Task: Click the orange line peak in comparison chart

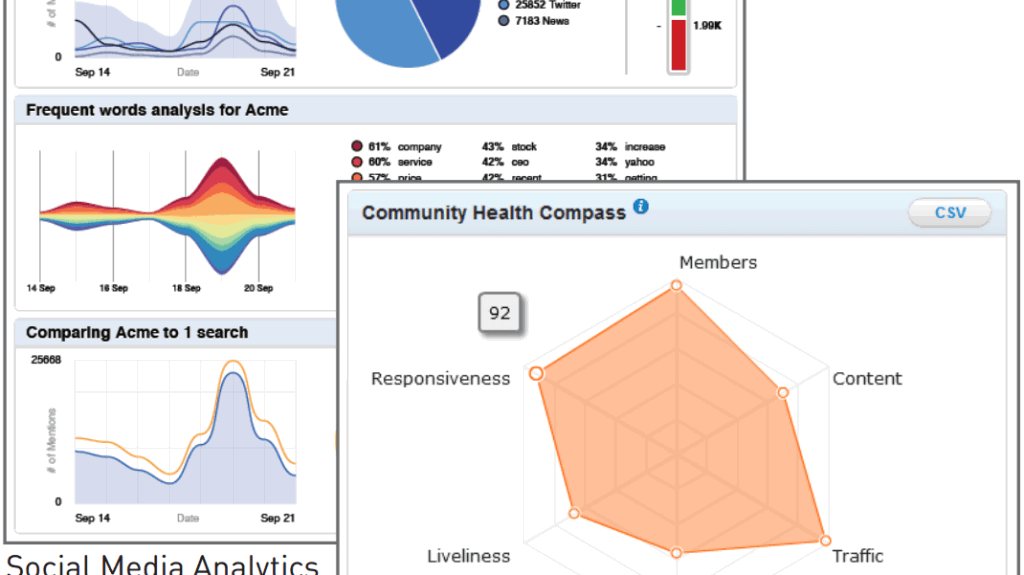Action: click(x=232, y=361)
